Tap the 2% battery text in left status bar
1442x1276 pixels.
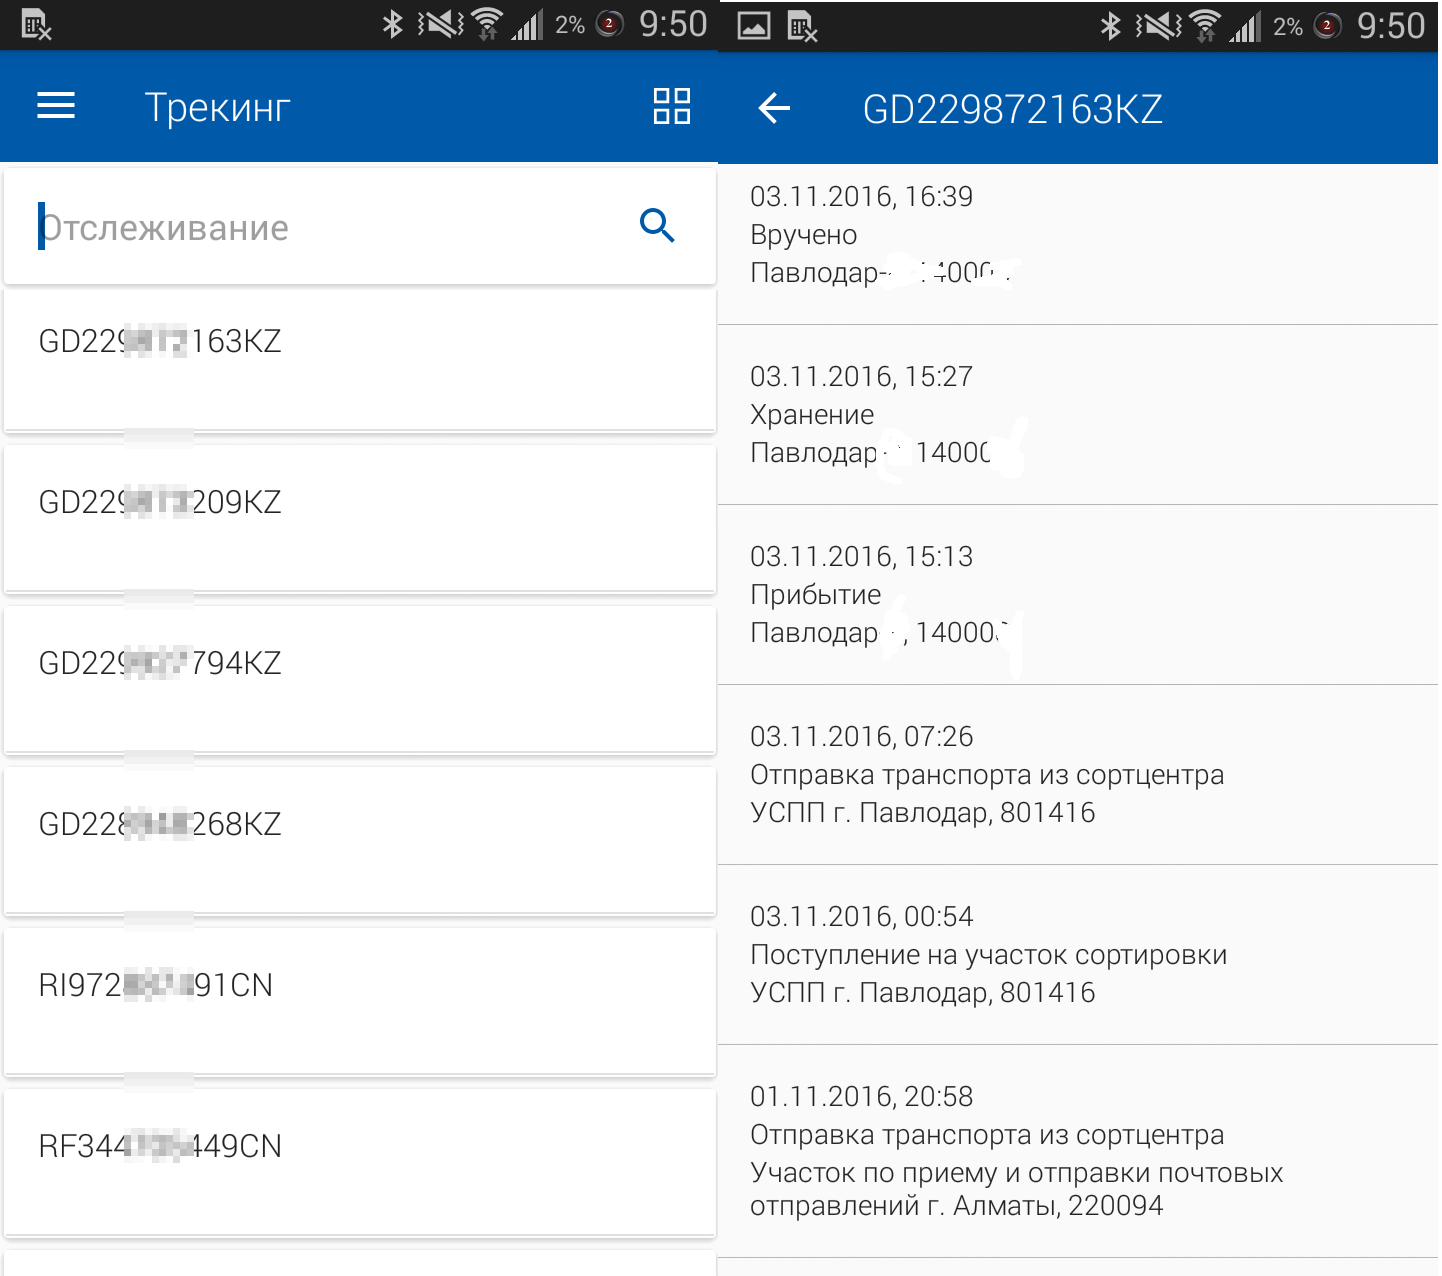click(570, 25)
